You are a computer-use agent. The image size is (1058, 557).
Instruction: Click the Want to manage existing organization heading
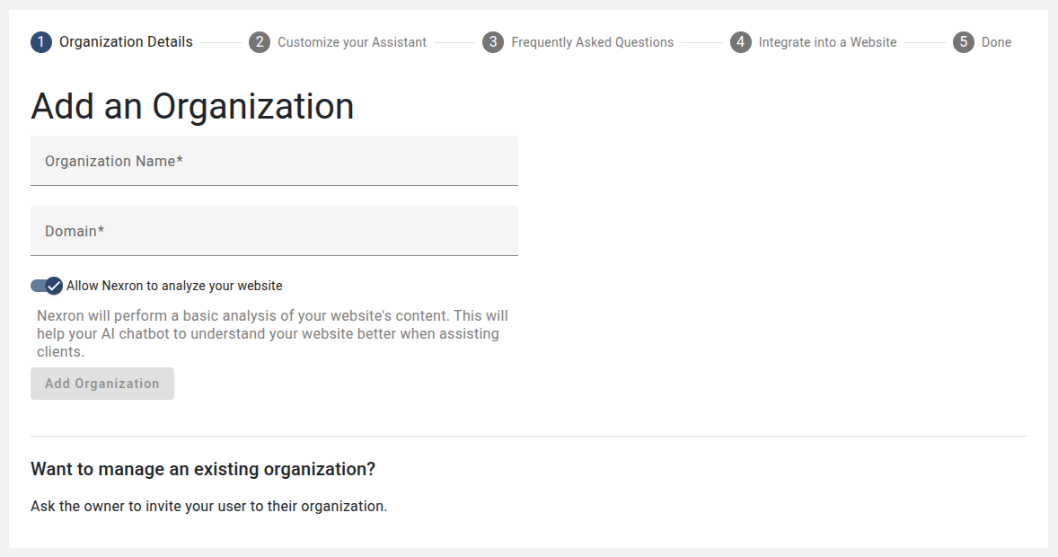click(203, 469)
